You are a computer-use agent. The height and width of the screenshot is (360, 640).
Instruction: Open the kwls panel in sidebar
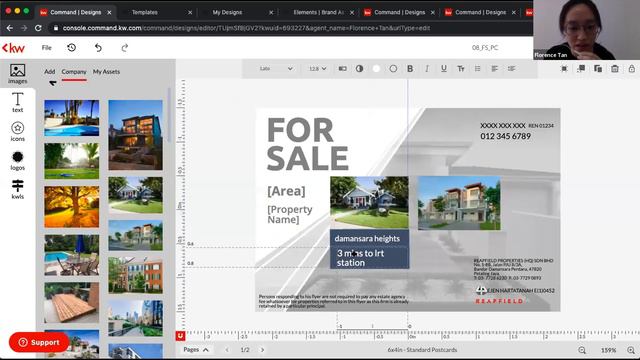pyautogui.click(x=18, y=189)
